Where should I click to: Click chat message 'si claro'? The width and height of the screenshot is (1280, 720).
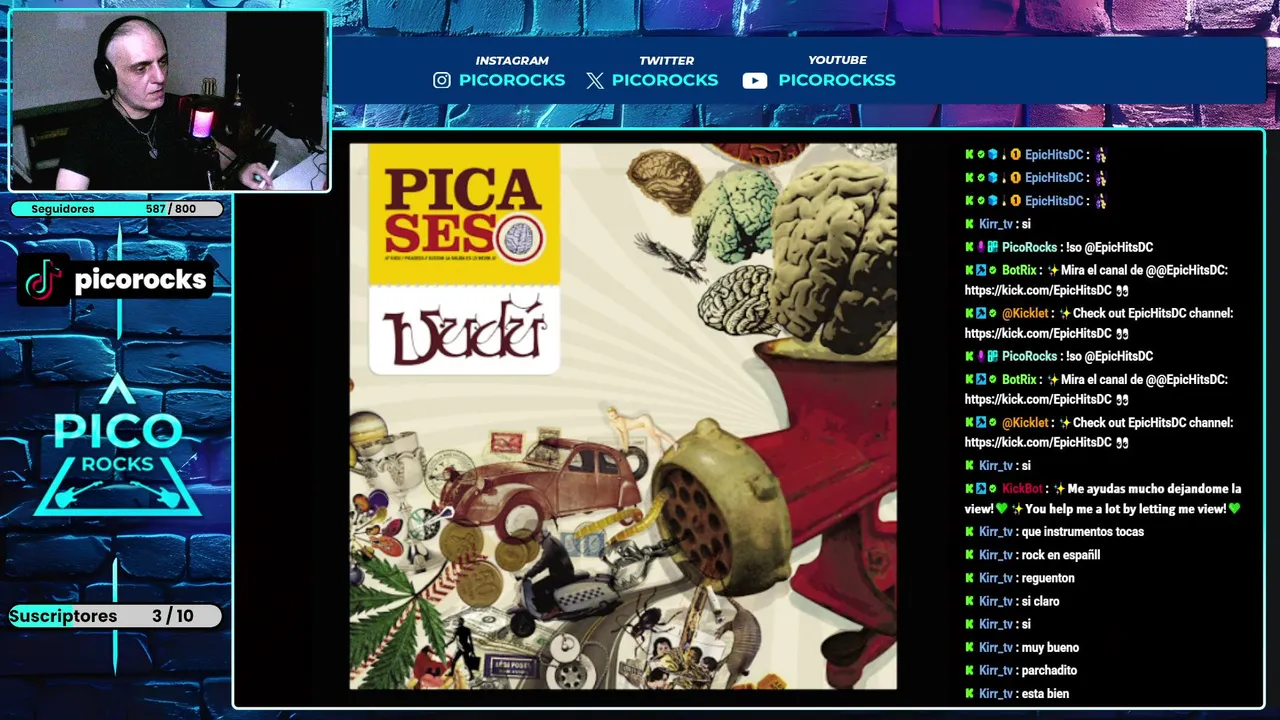[1040, 601]
